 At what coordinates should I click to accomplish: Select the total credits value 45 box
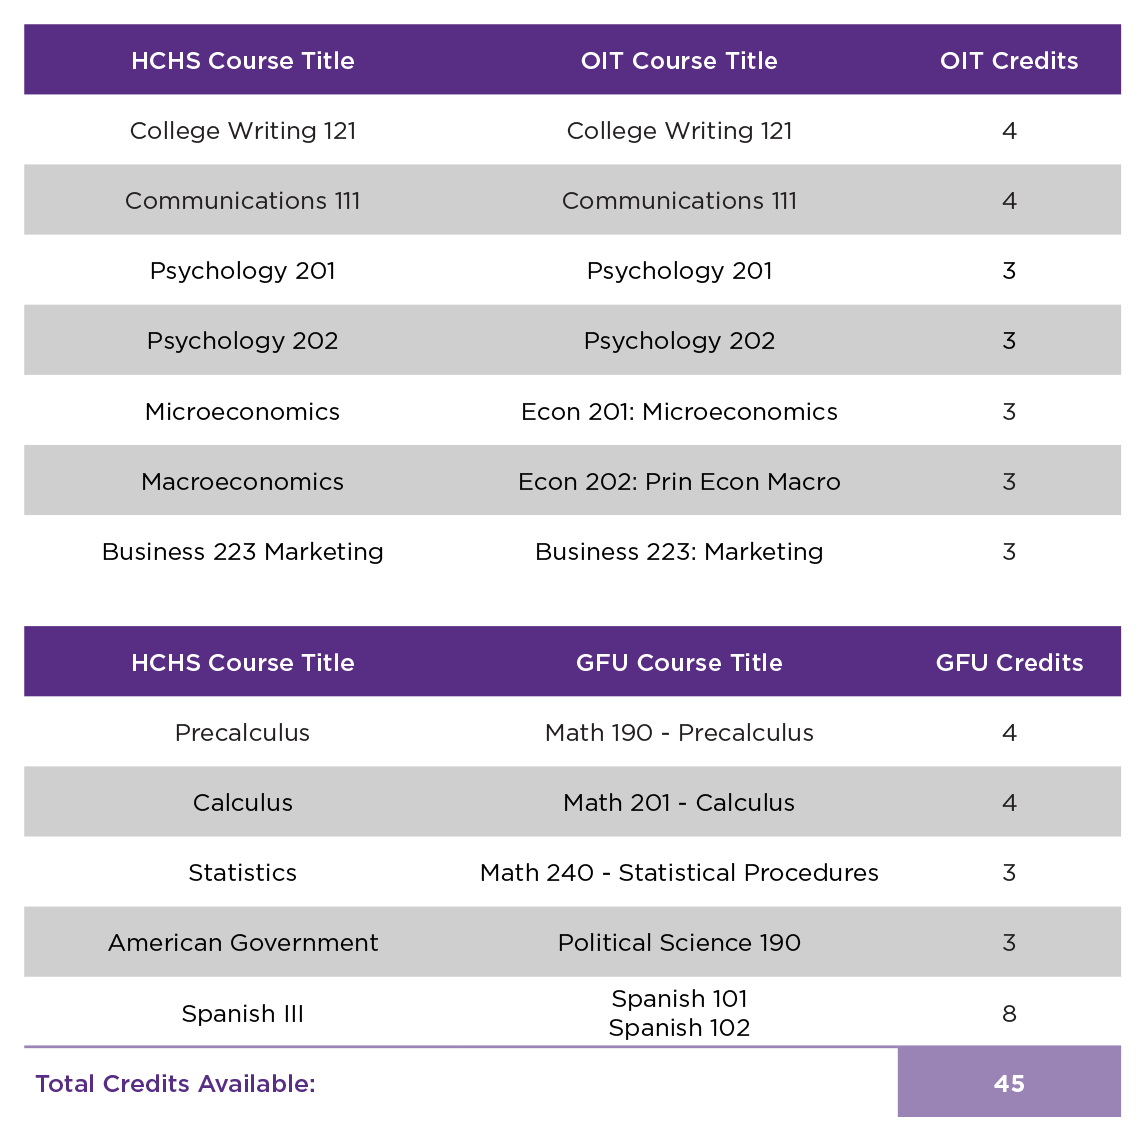tap(1009, 1082)
